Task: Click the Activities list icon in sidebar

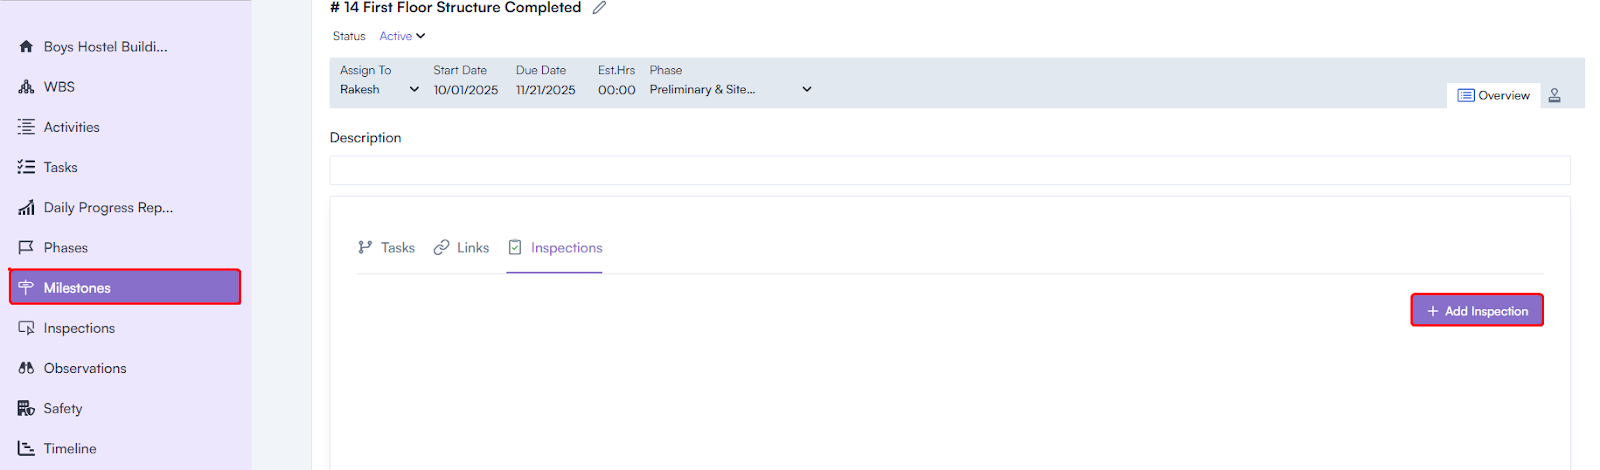Action: tap(26, 127)
